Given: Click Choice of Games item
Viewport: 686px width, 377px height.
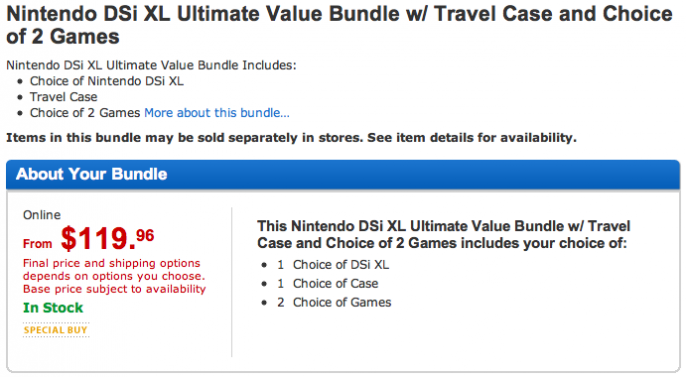Looking at the screenshot, I should tap(342, 302).
